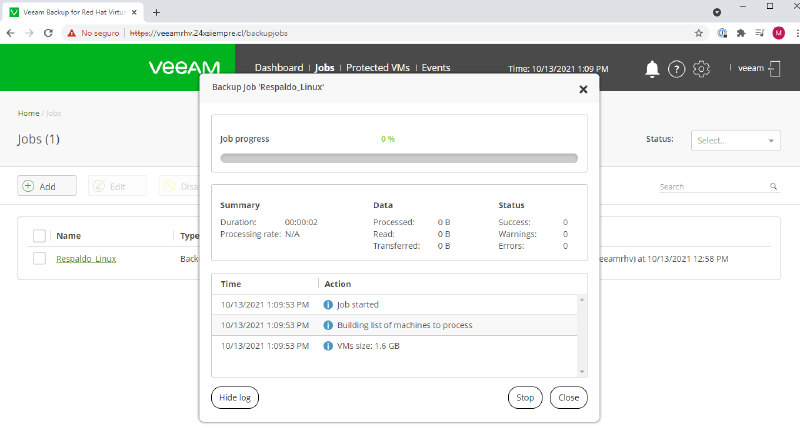
Task: Open the browser extensions puzzle icon
Action: click(x=741, y=33)
